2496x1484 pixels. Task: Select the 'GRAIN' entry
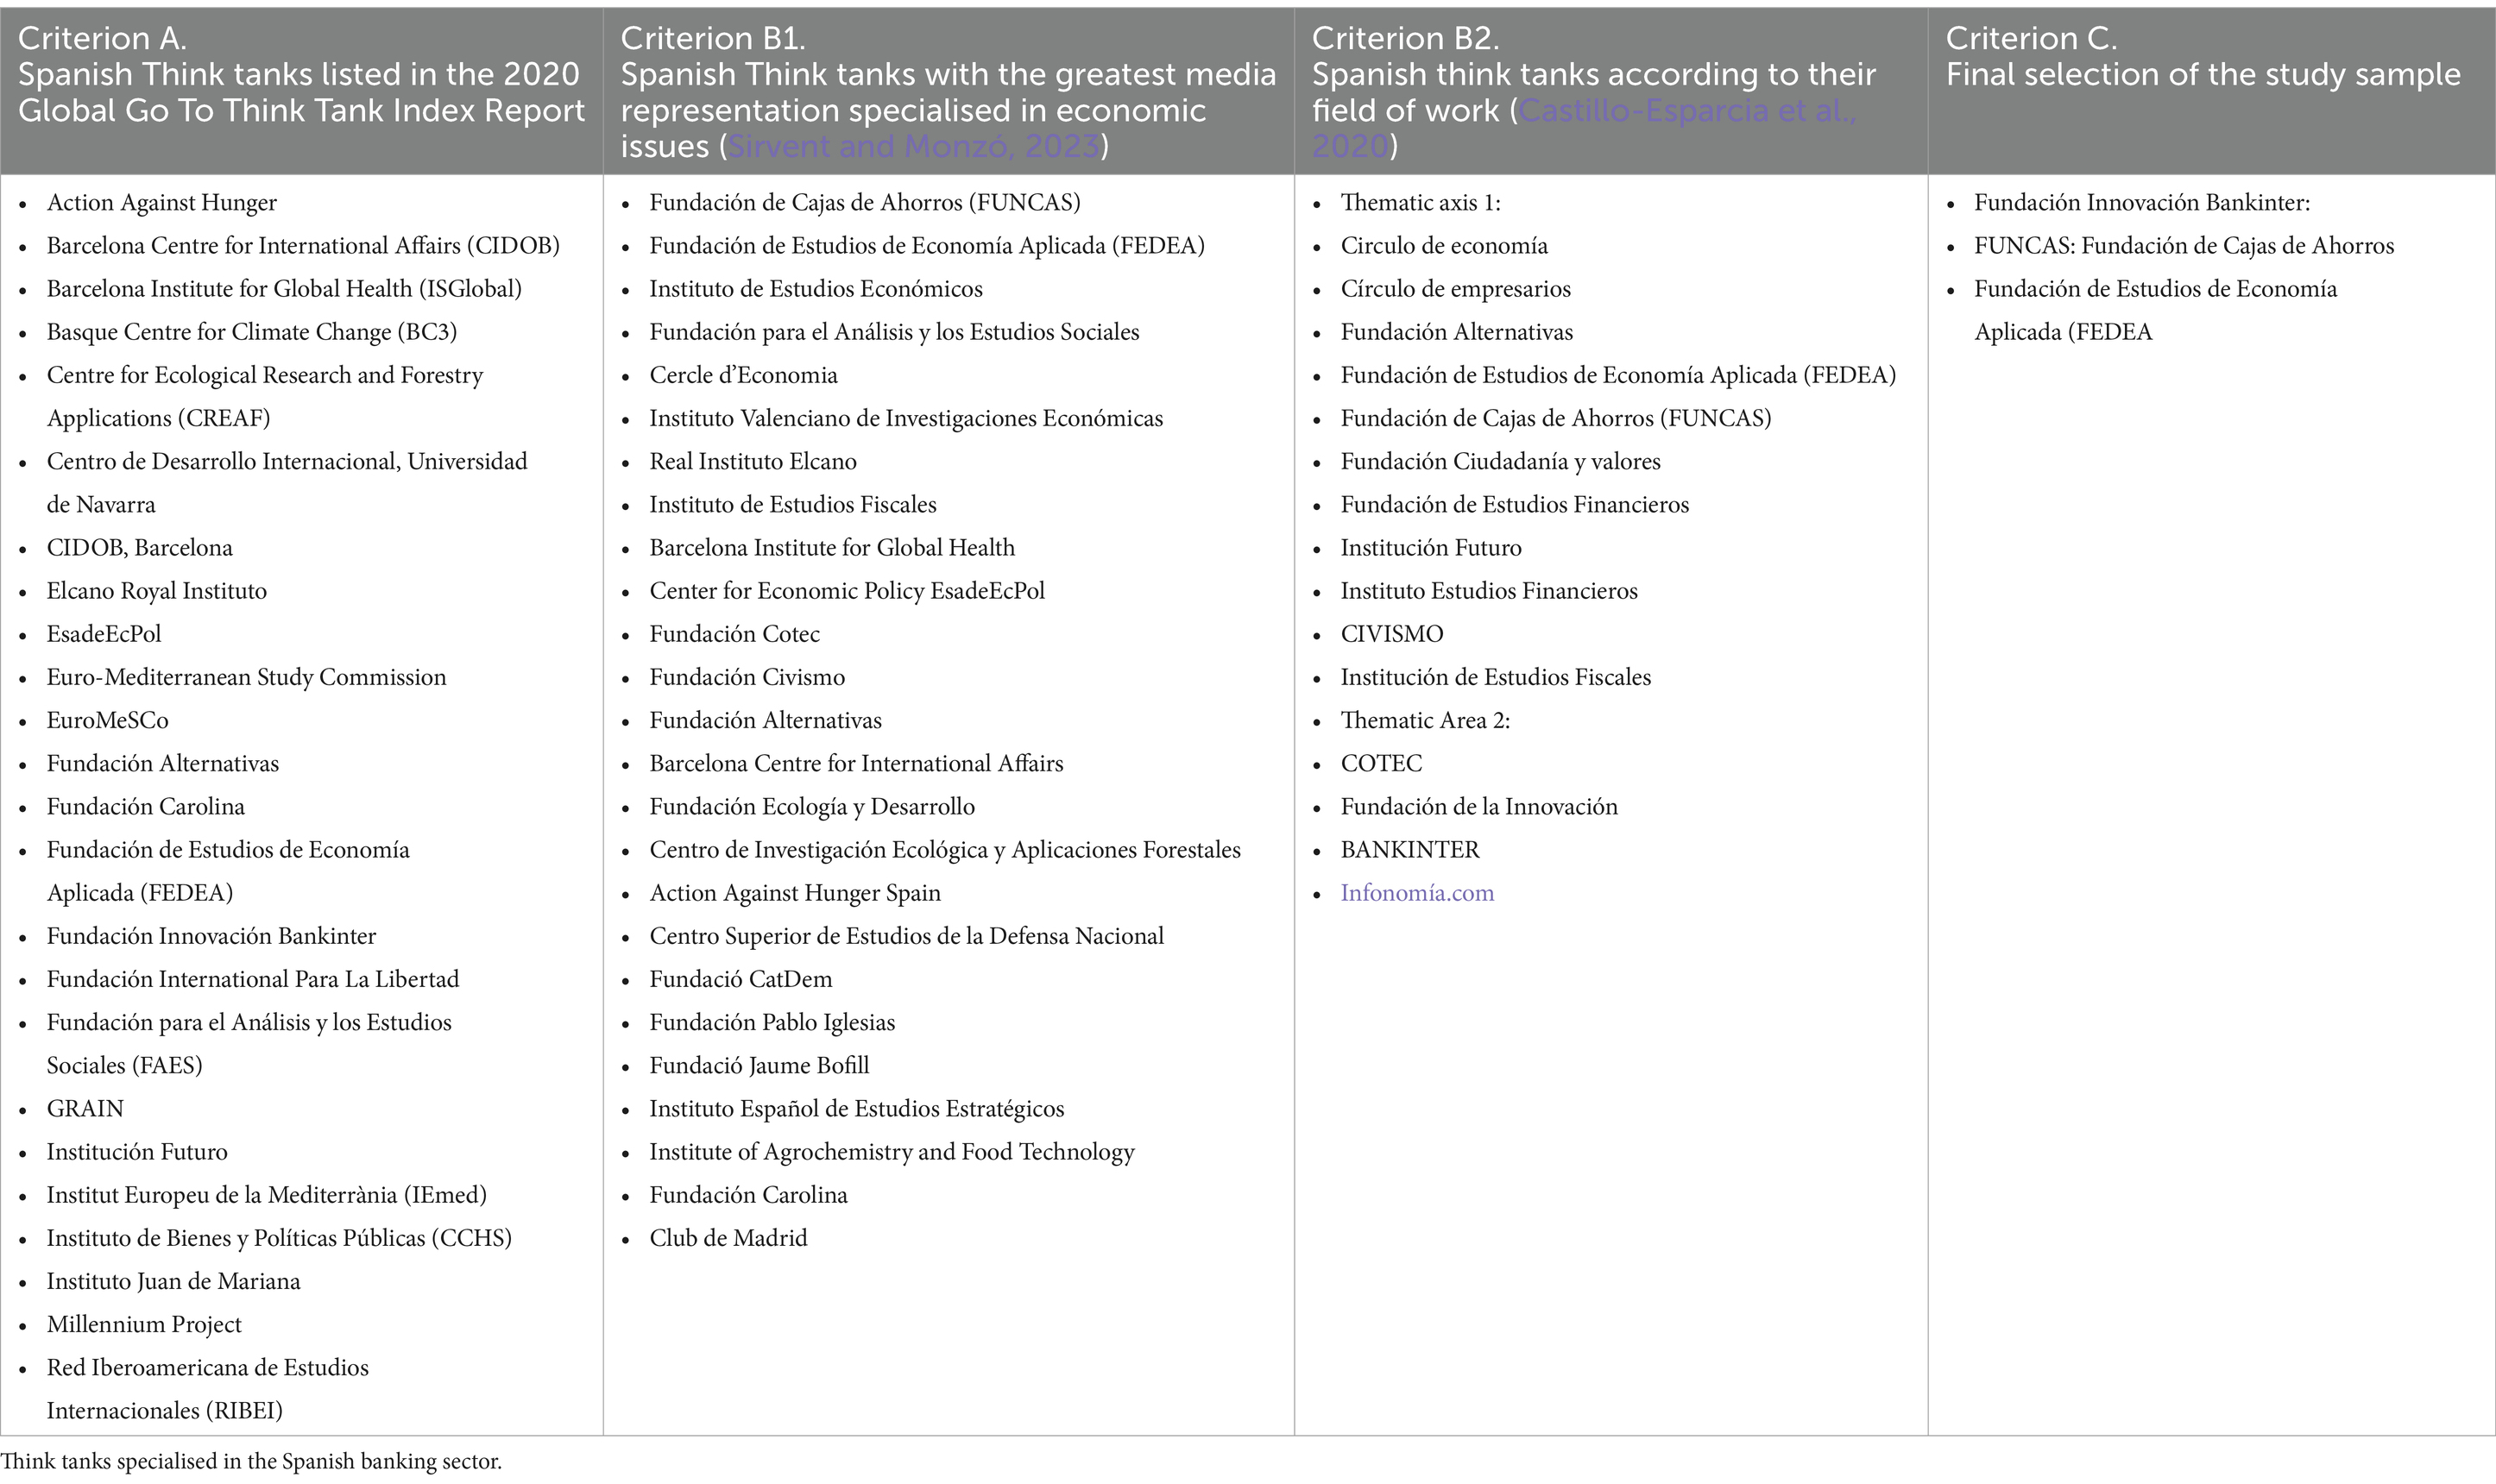click(x=85, y=1109)
